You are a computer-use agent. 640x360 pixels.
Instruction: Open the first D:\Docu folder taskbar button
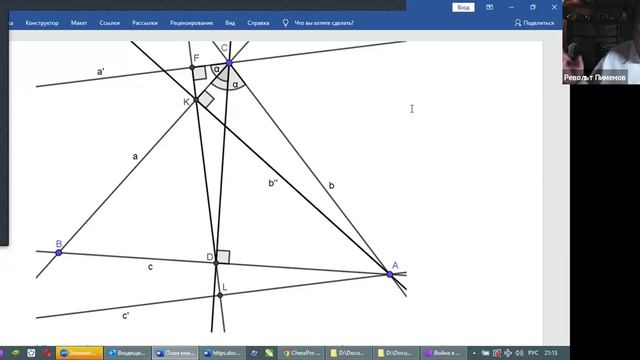[x=348, y=353]
